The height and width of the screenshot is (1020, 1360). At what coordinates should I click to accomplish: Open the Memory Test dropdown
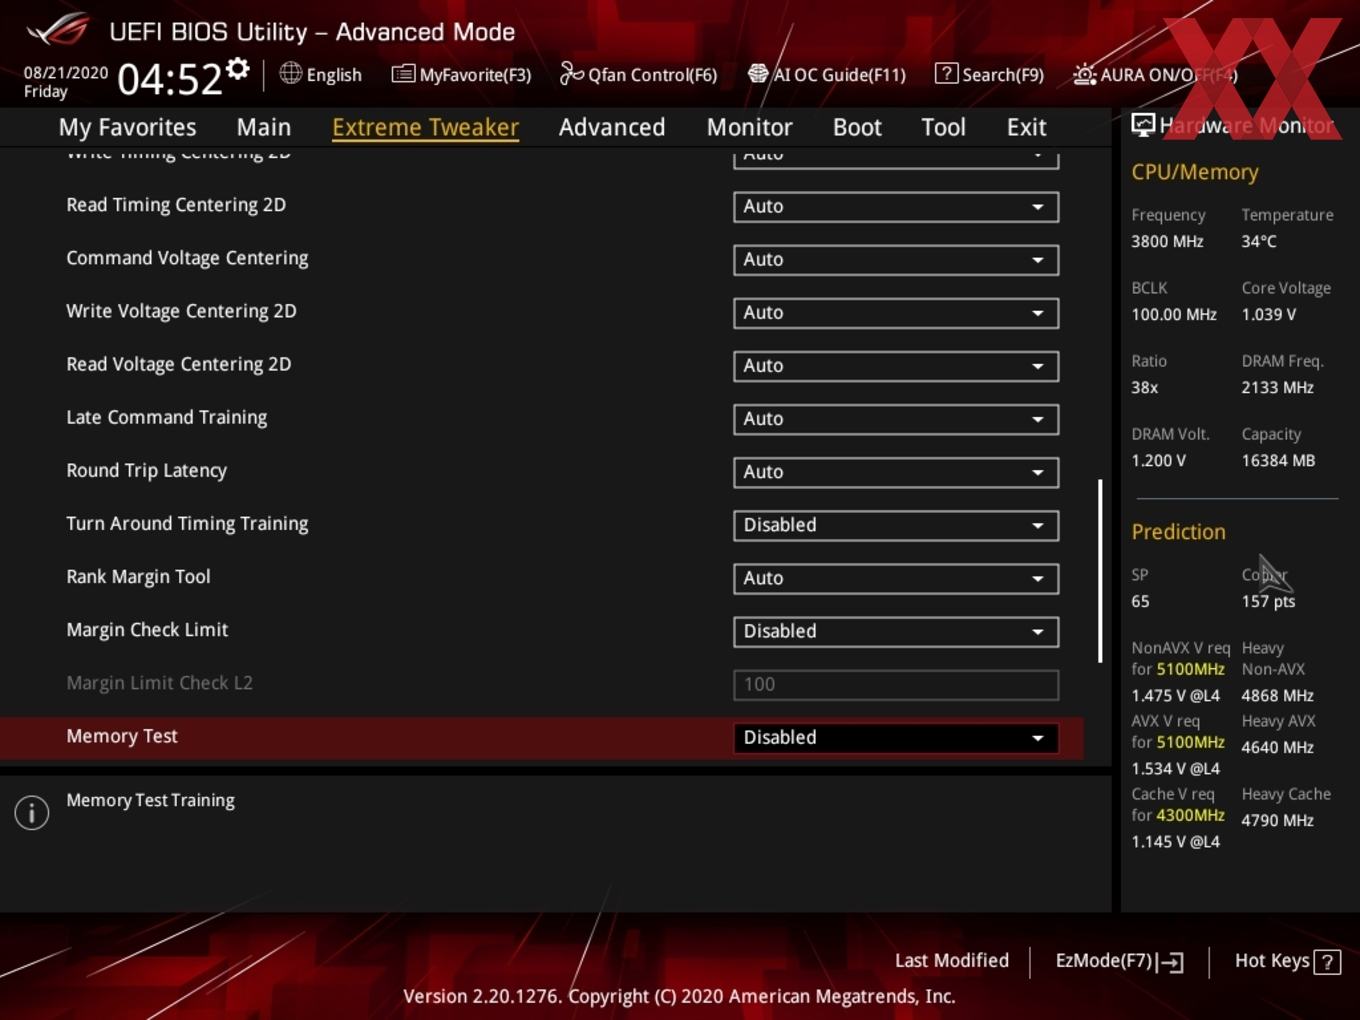click(x=896, y=737)
